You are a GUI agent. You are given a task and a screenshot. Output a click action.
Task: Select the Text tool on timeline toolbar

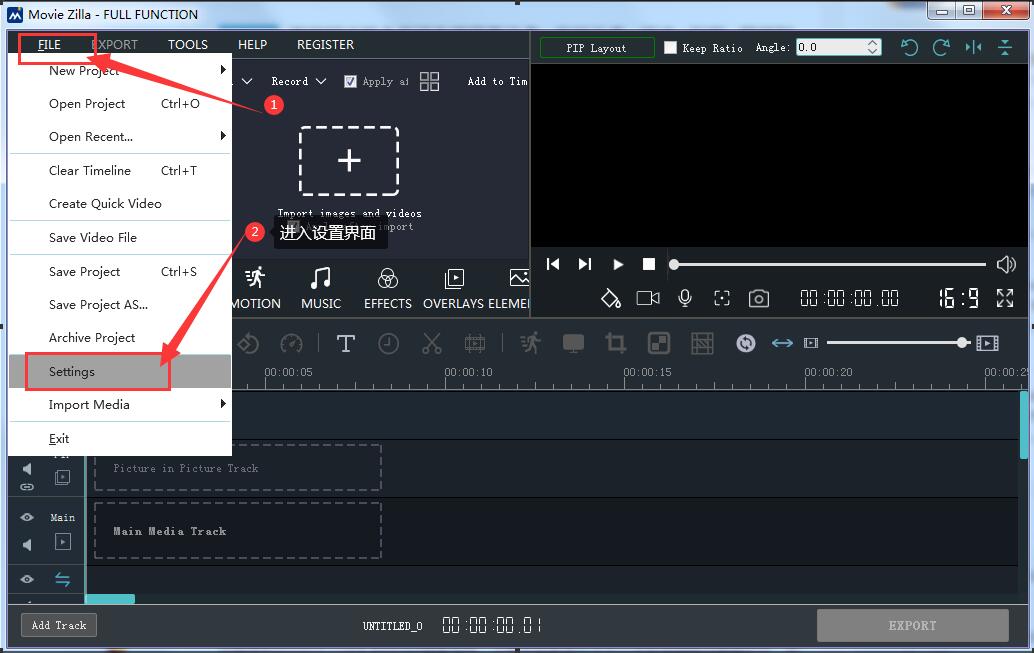pyautogui.click(x=346, y=344)
